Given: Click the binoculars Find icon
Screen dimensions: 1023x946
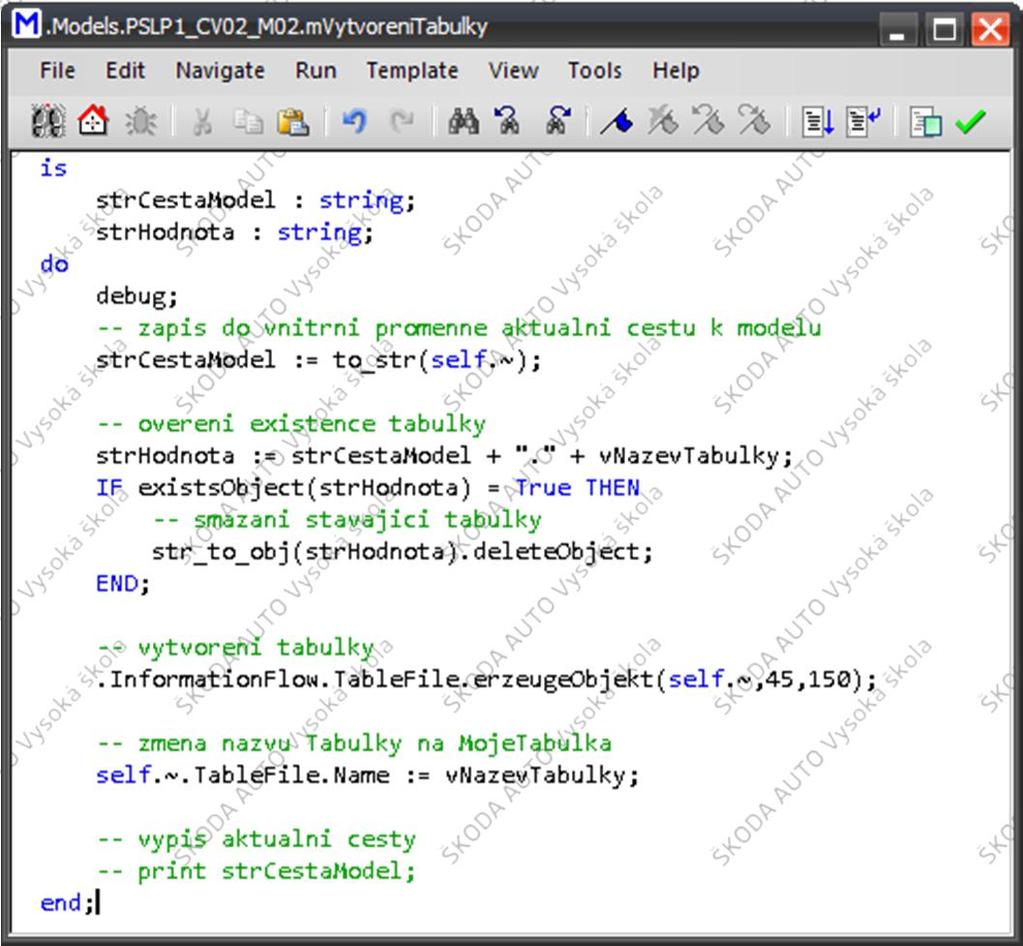Looking at the screenshot, I should coord(463,121).
